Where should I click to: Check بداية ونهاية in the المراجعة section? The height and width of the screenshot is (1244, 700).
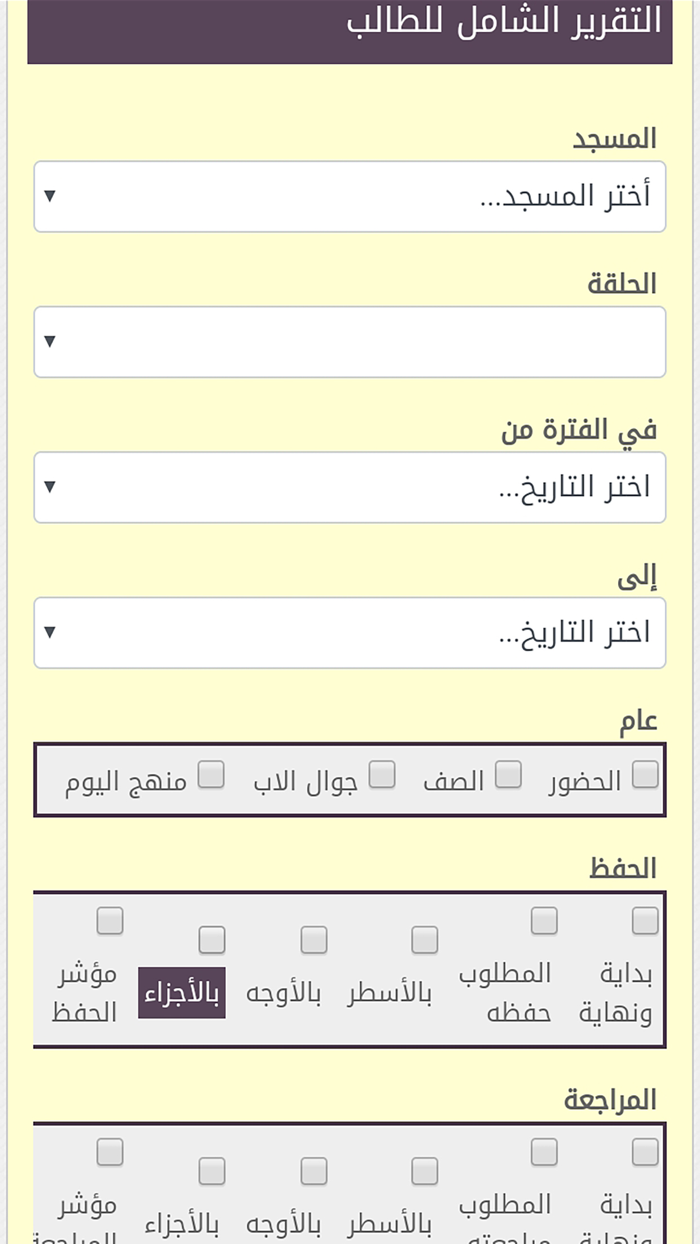point(643,1149)
